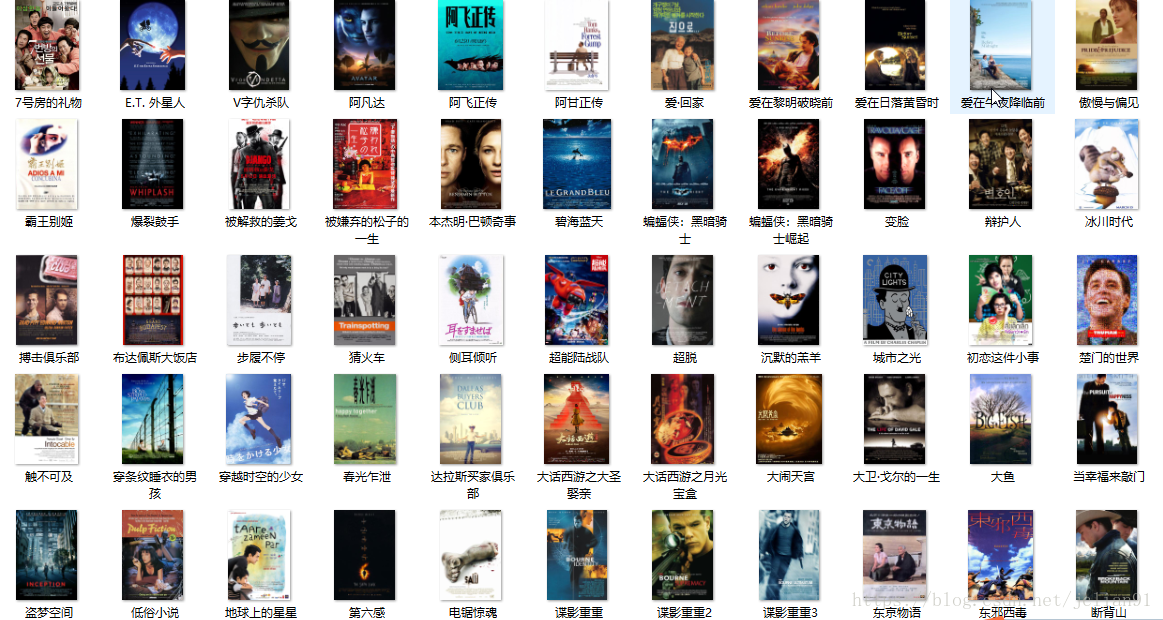Click the Whiplash 爆裂鼓手 poster
This screenshot has height=620, width=1163.
(x=153, y=164)
